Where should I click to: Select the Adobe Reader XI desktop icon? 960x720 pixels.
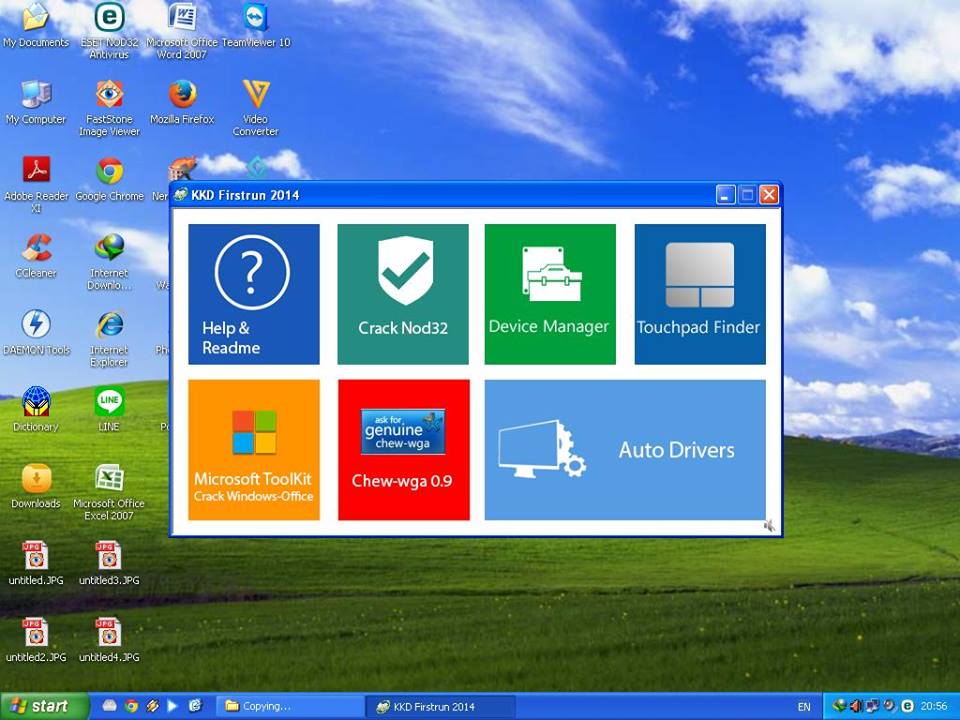tap(36, 184)
